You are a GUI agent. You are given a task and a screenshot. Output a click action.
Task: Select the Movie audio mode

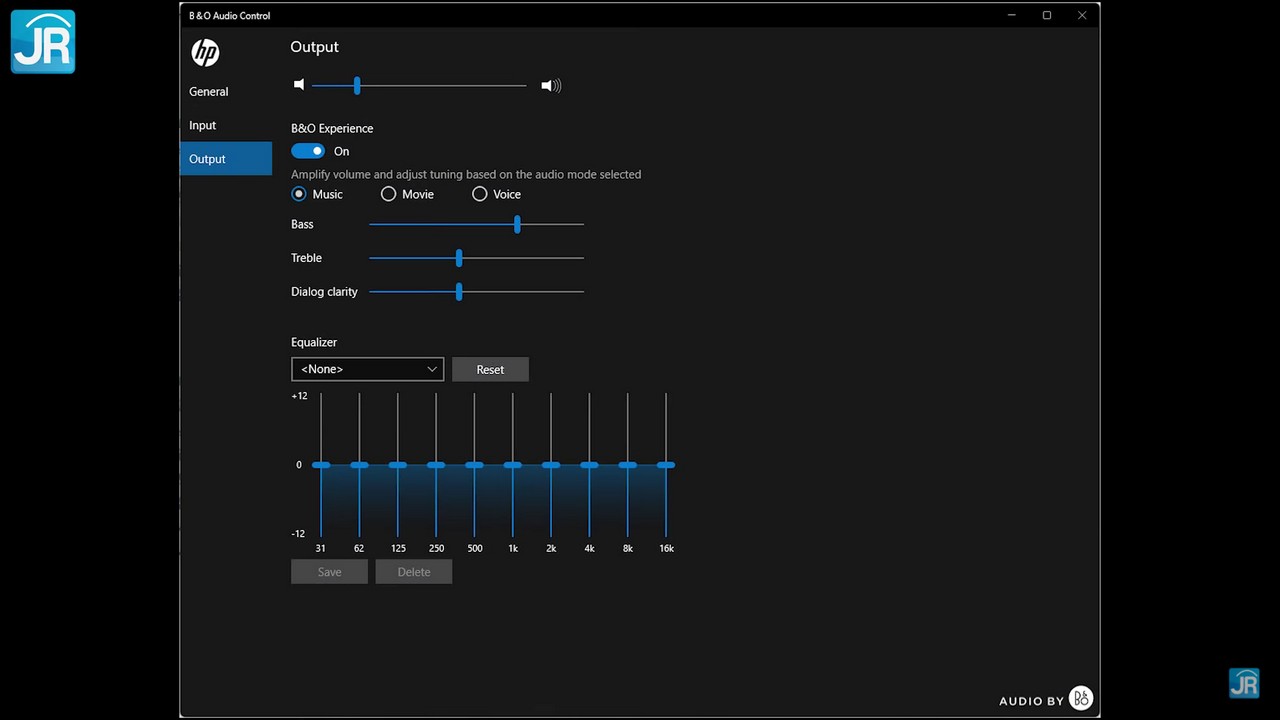tap(389, 194)
